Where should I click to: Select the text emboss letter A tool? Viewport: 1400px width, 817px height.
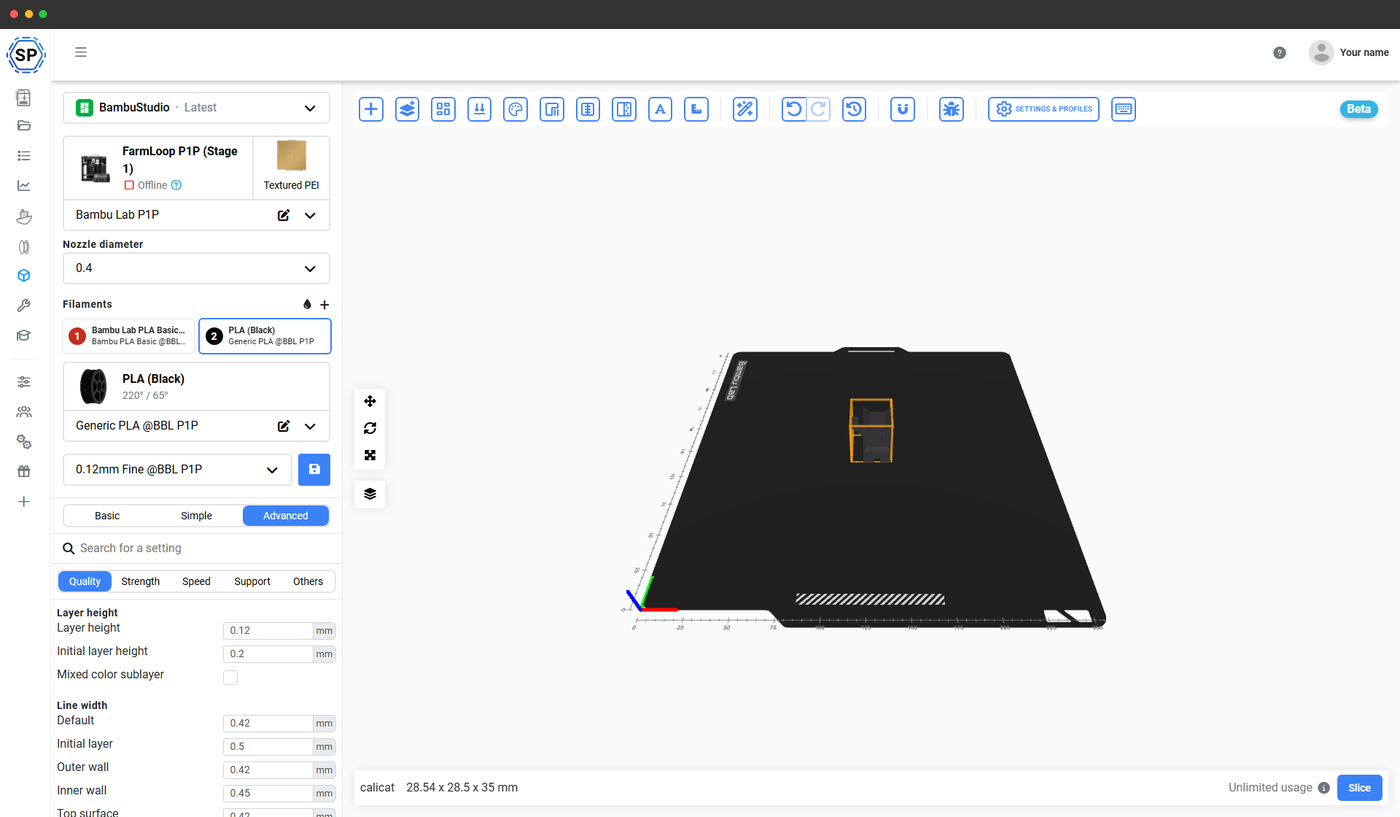(660, 109)
